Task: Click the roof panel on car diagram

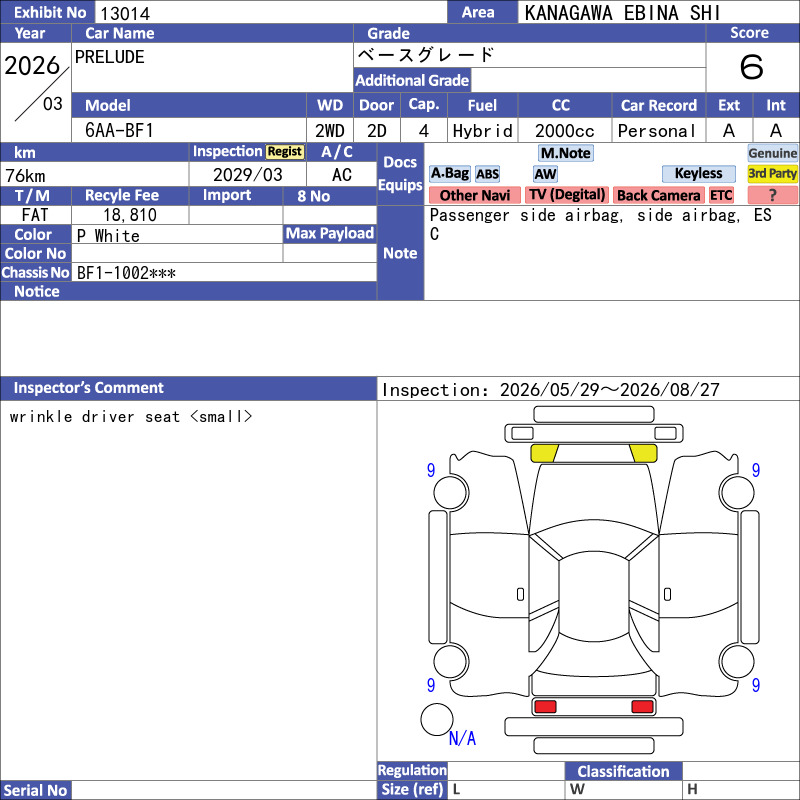Action: tap(594, 597)
